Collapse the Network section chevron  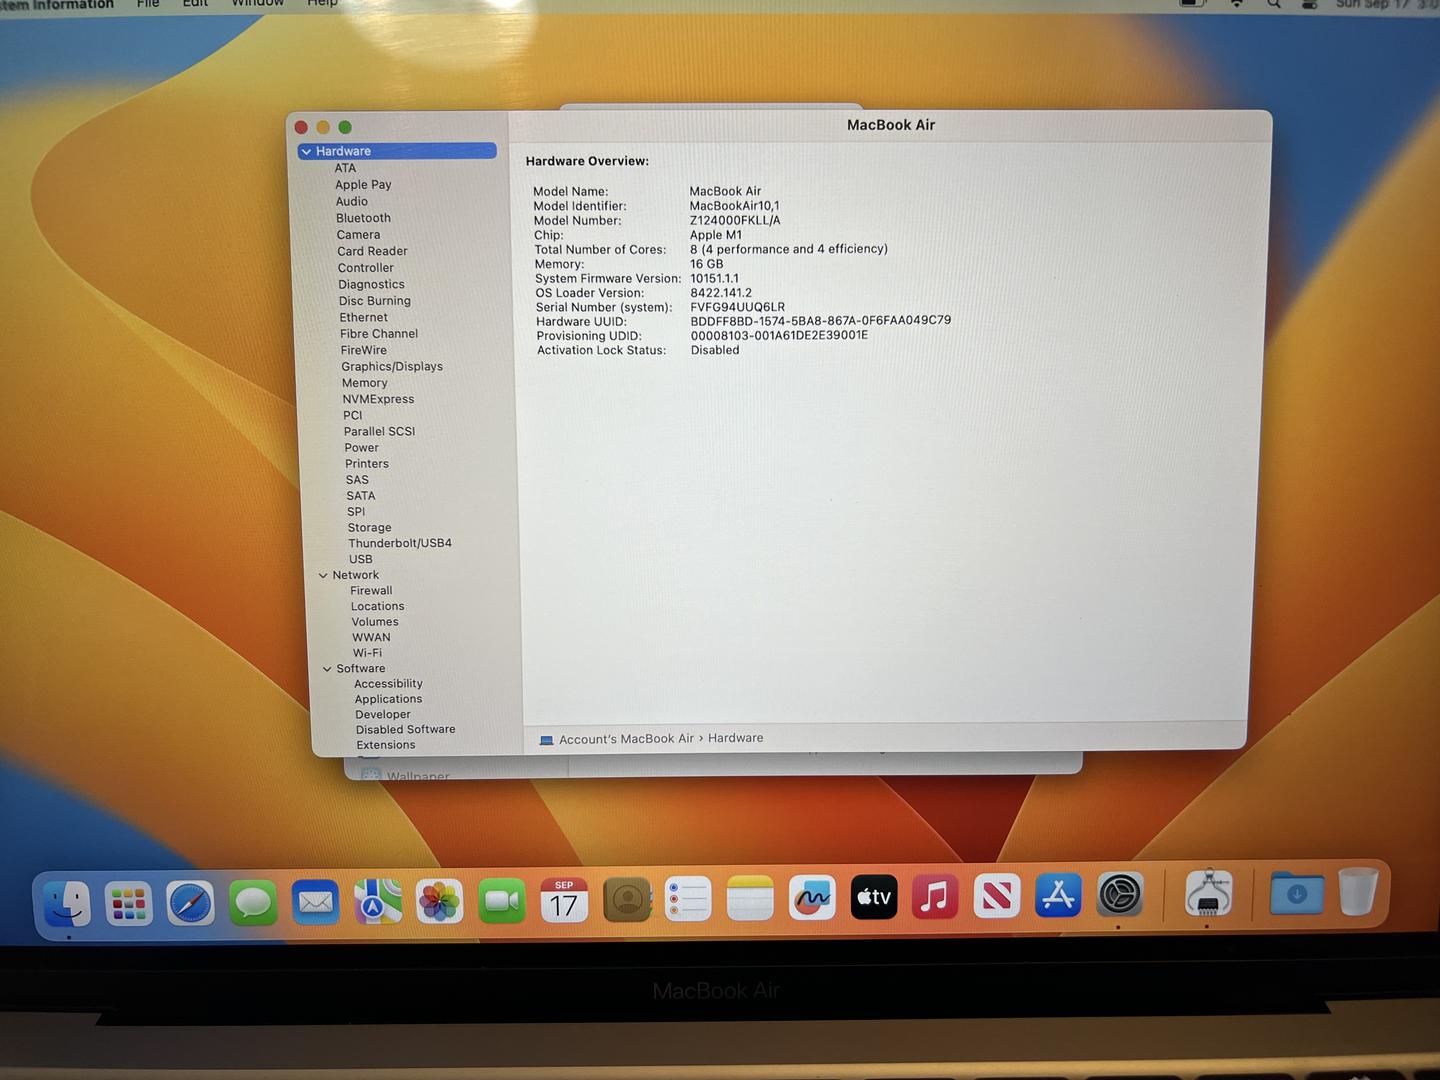point(323,576)
